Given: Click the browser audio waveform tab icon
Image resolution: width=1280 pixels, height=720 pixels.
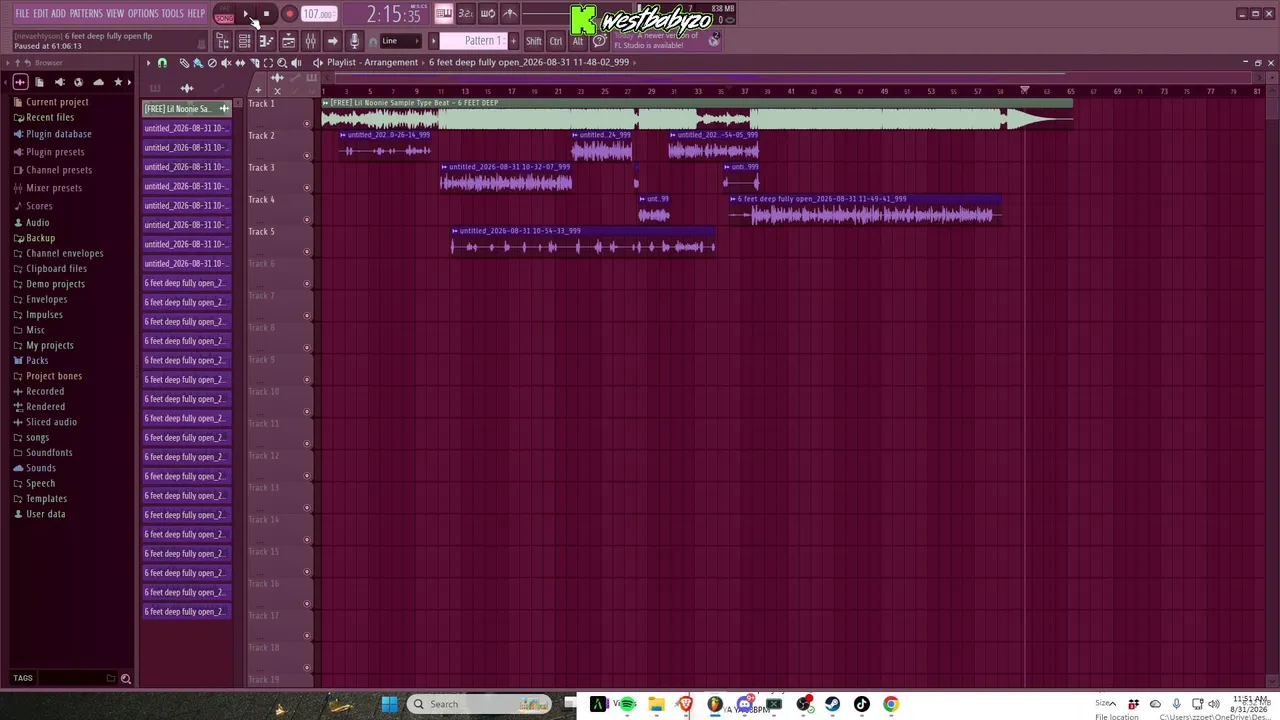Looking at the screenshot, I should [20, 82].
